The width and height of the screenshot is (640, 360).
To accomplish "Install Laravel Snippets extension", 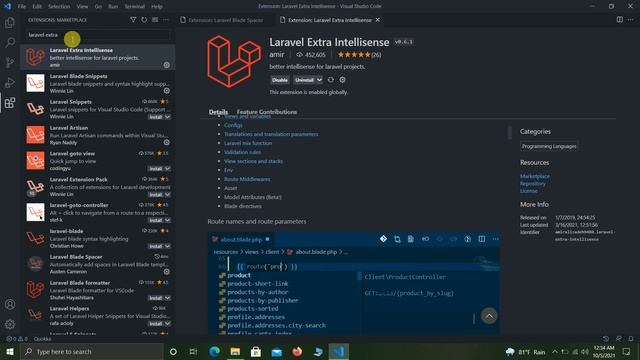I will click(156, 117).
